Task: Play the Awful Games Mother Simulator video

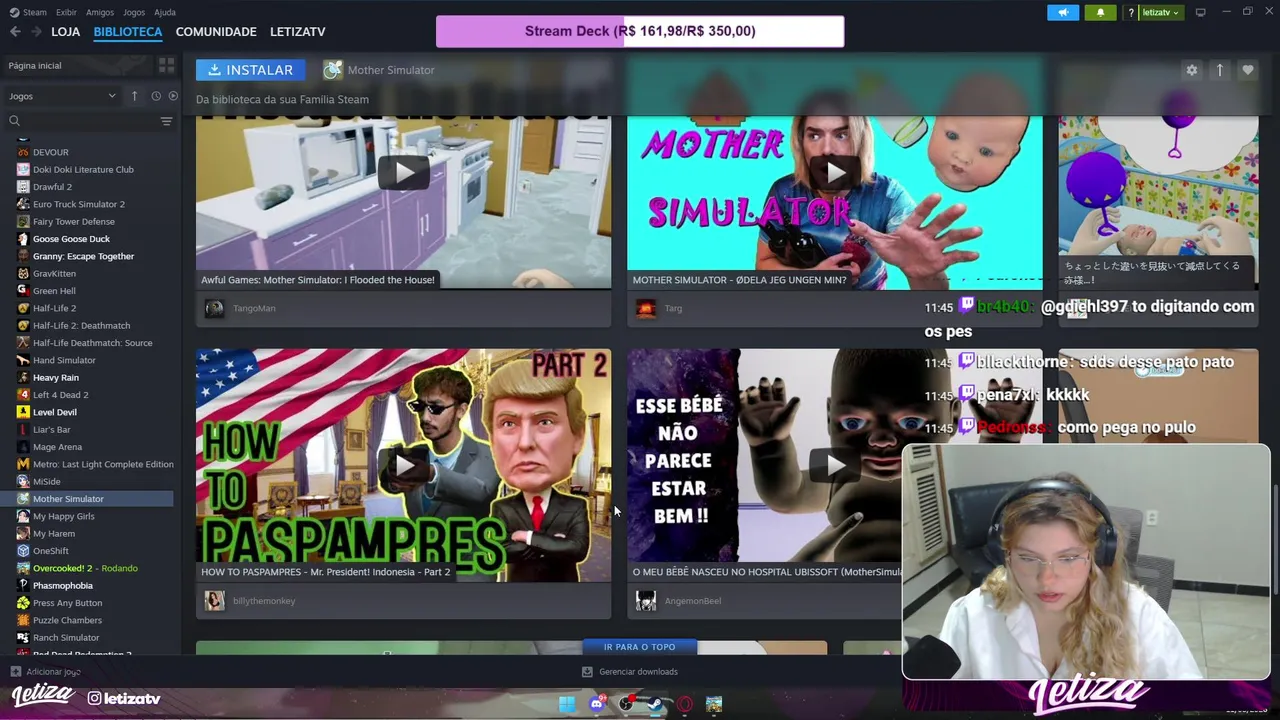Action: pos(403,172)
